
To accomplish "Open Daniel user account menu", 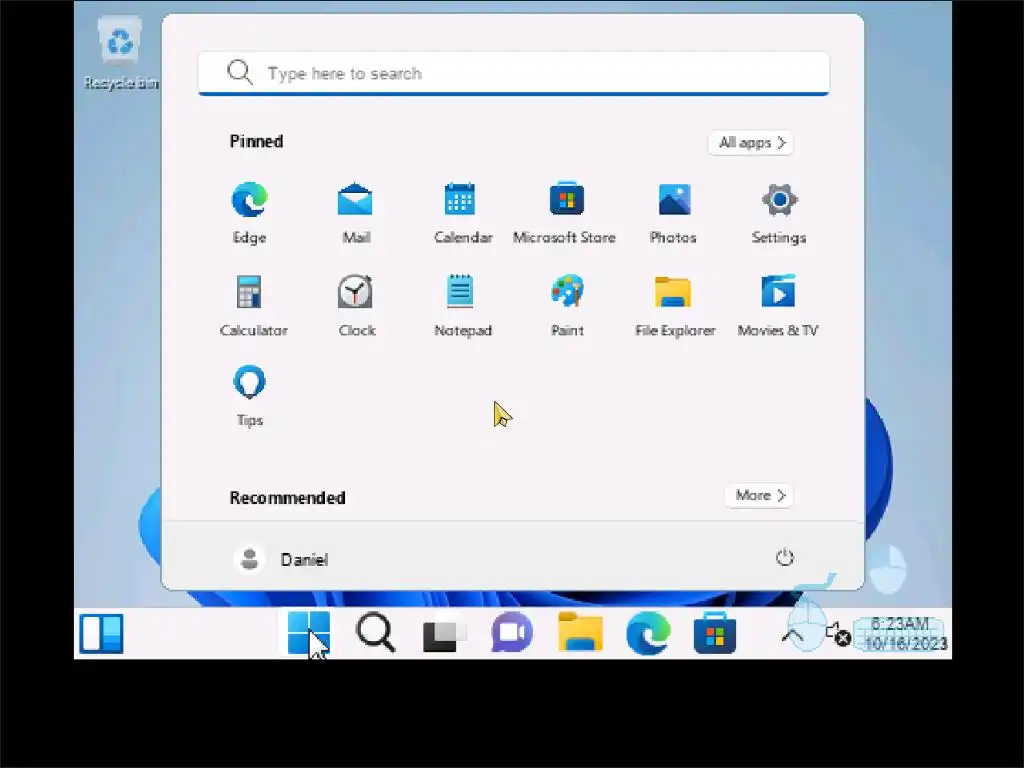I will [x=281, y=559].
